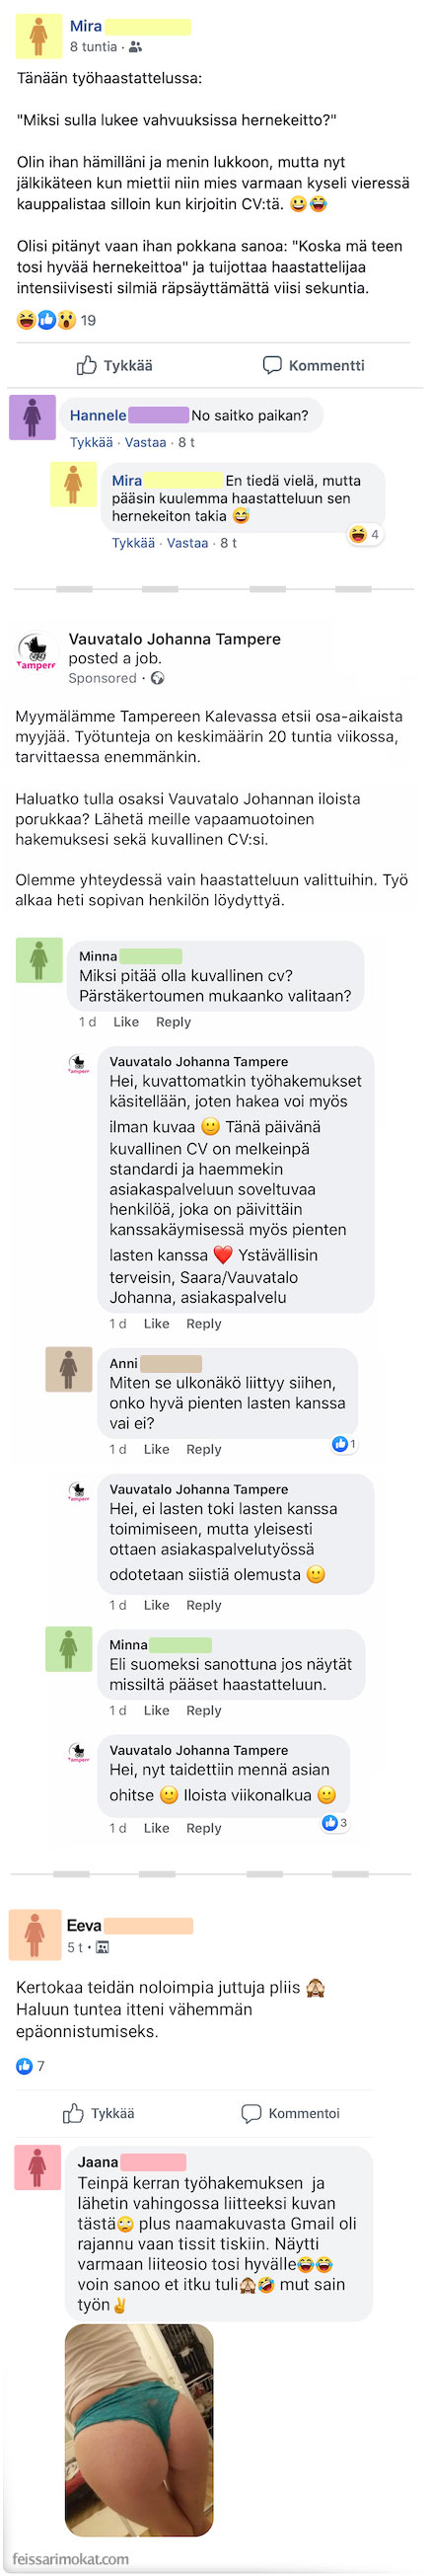Viewport: 430px width, 2576px height.
Task: Click Kommentoi under Eeva's post
Action: (290, 2113)
